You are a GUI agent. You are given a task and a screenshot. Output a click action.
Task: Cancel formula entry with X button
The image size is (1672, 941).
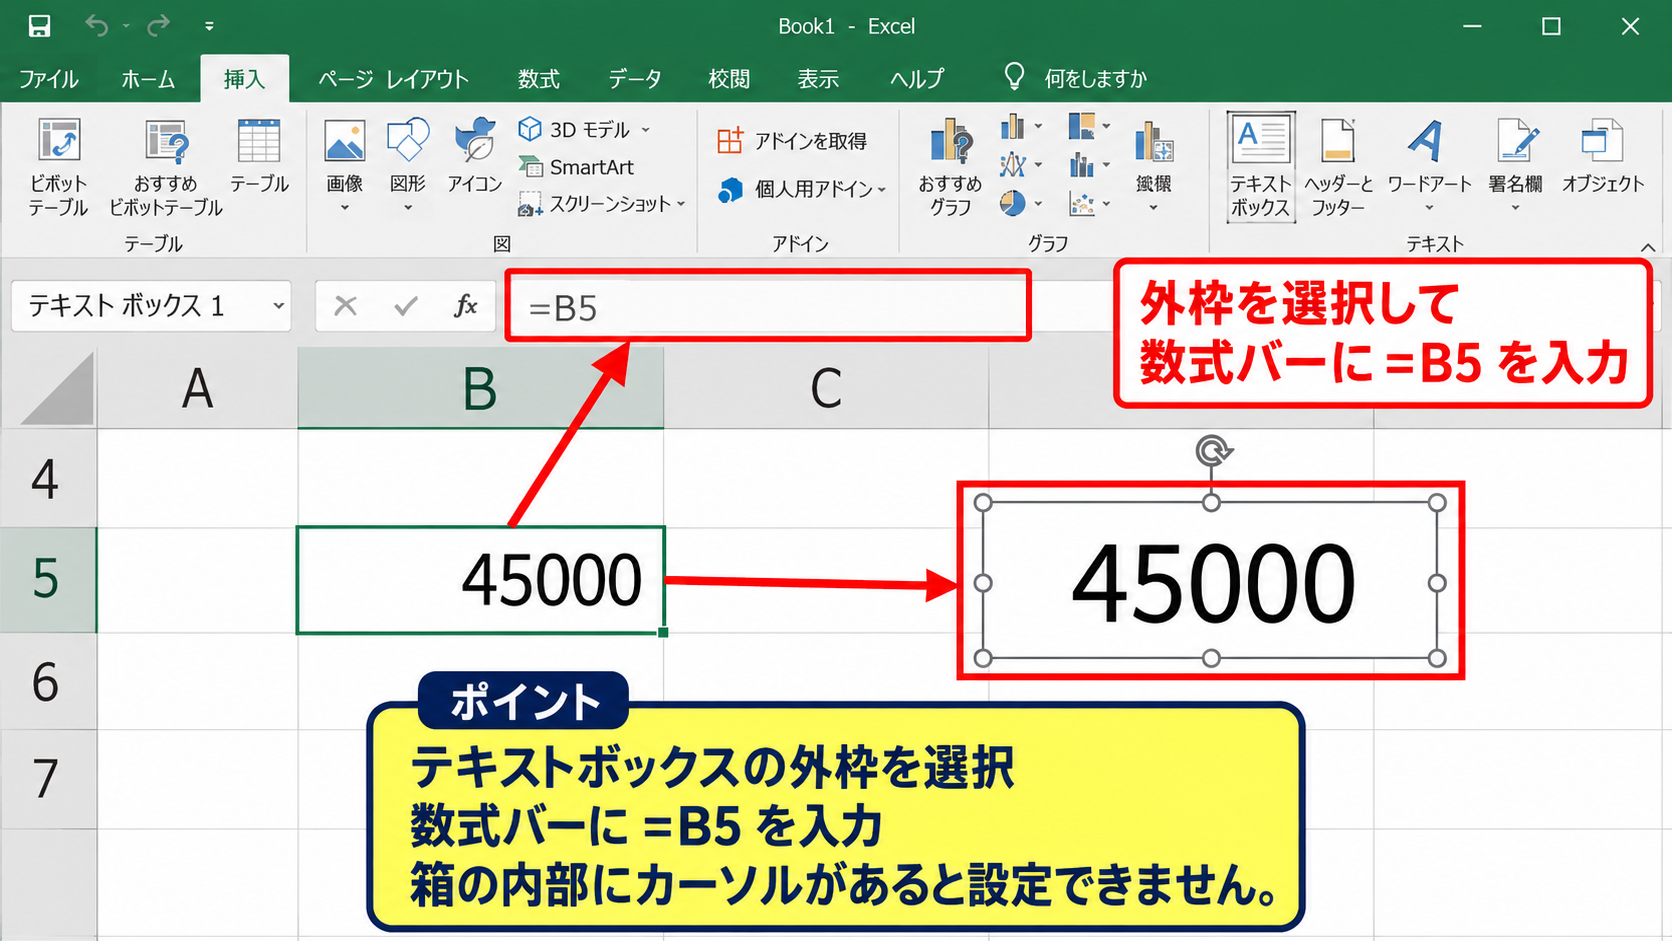click(x=346, y=306)
